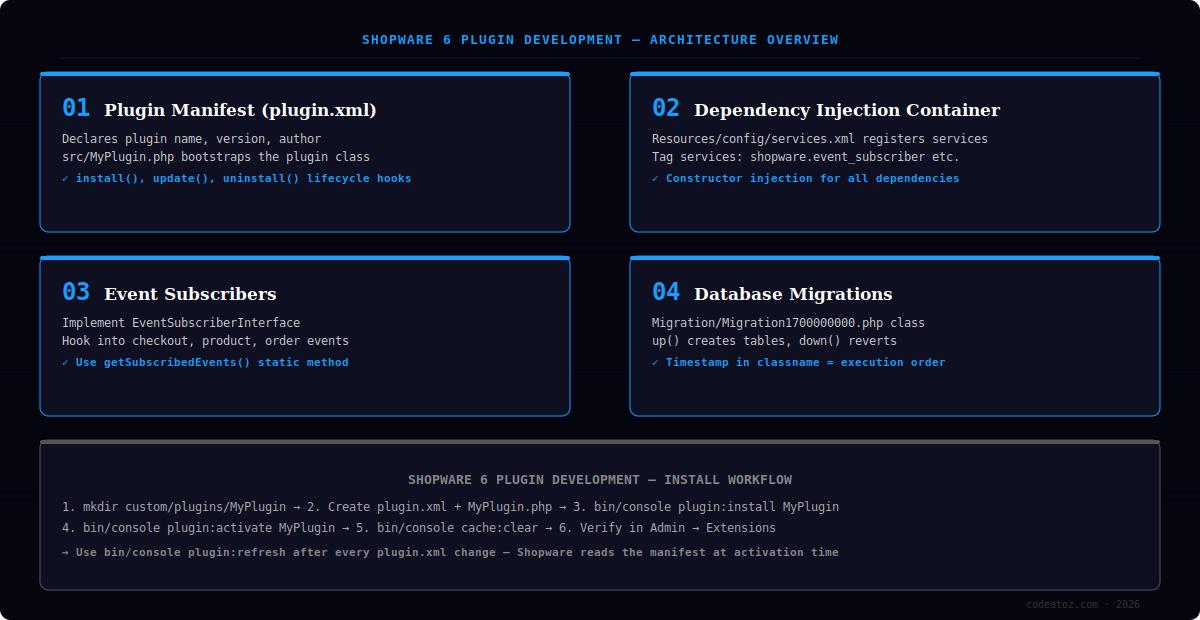Viewport: 1200px width, 620px height.
Task: Click 'Implement EventSubscriberInterface' line
Action: (x=181, y=323)
